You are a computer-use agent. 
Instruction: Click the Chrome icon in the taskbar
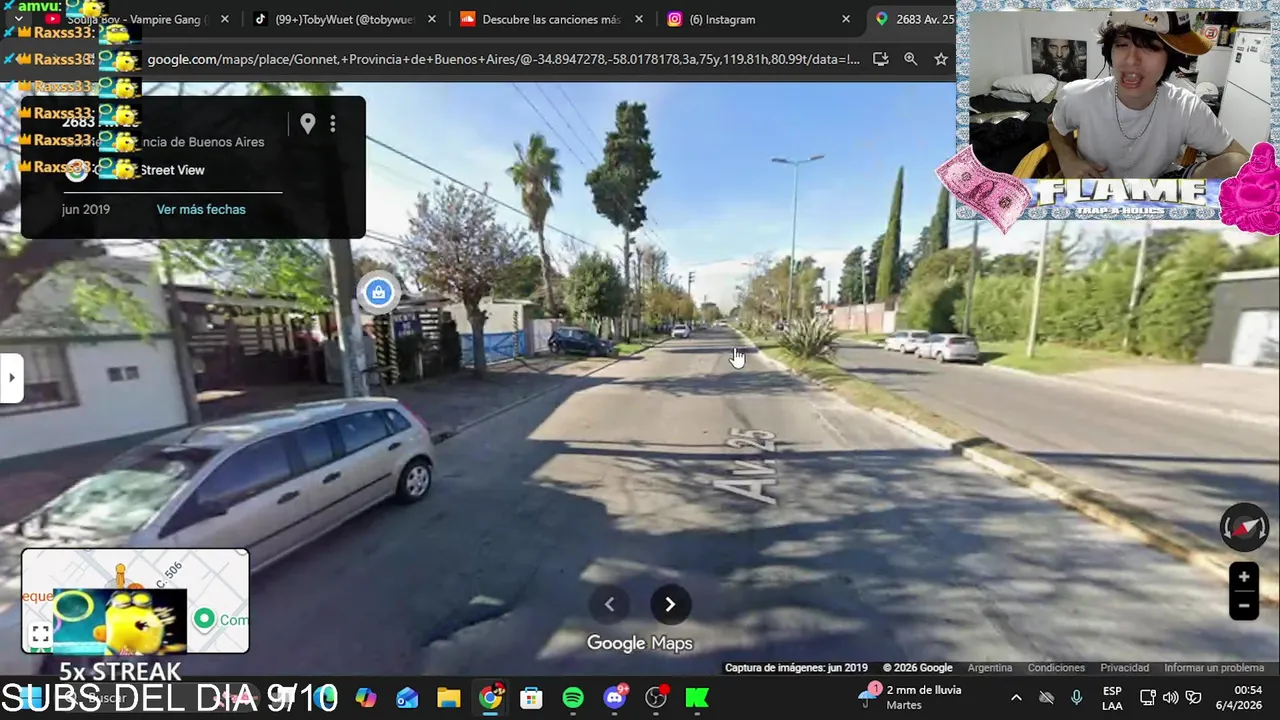(x=490, y=698)
